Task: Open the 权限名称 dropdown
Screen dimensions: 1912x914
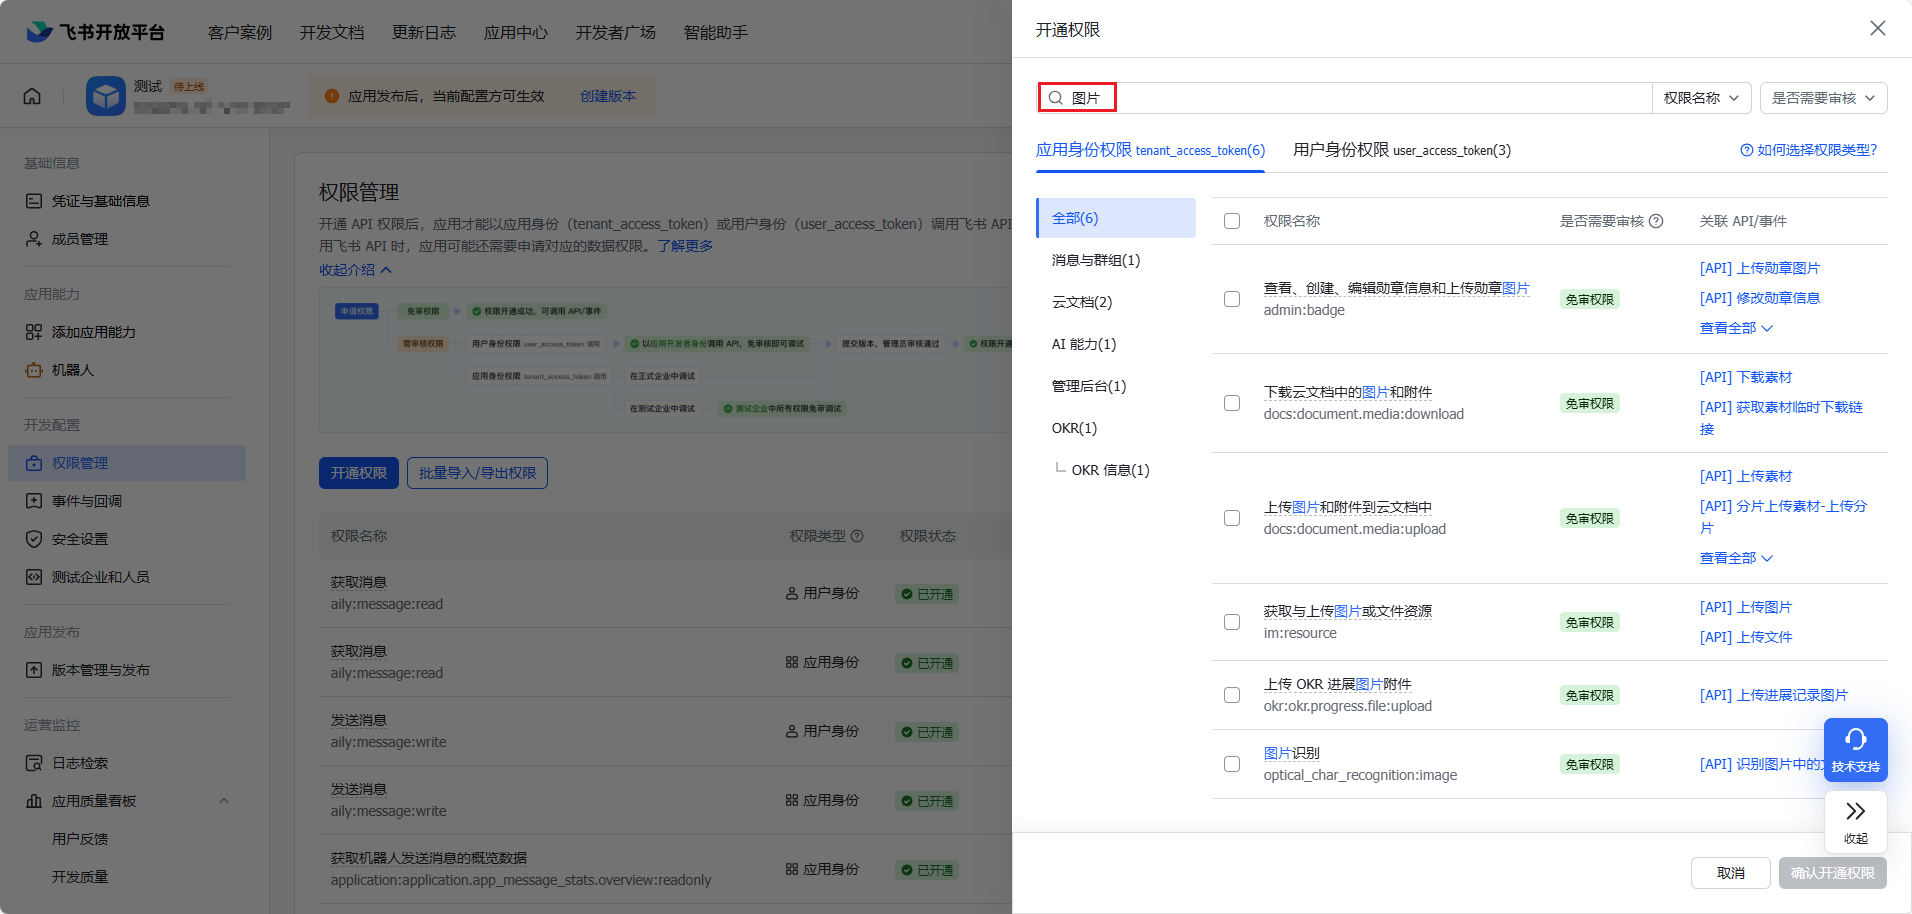Action: (1700, 97)
